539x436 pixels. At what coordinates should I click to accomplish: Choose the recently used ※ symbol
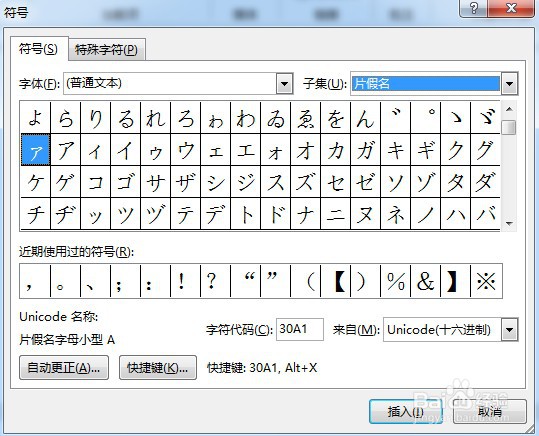[x=486, y=281]
